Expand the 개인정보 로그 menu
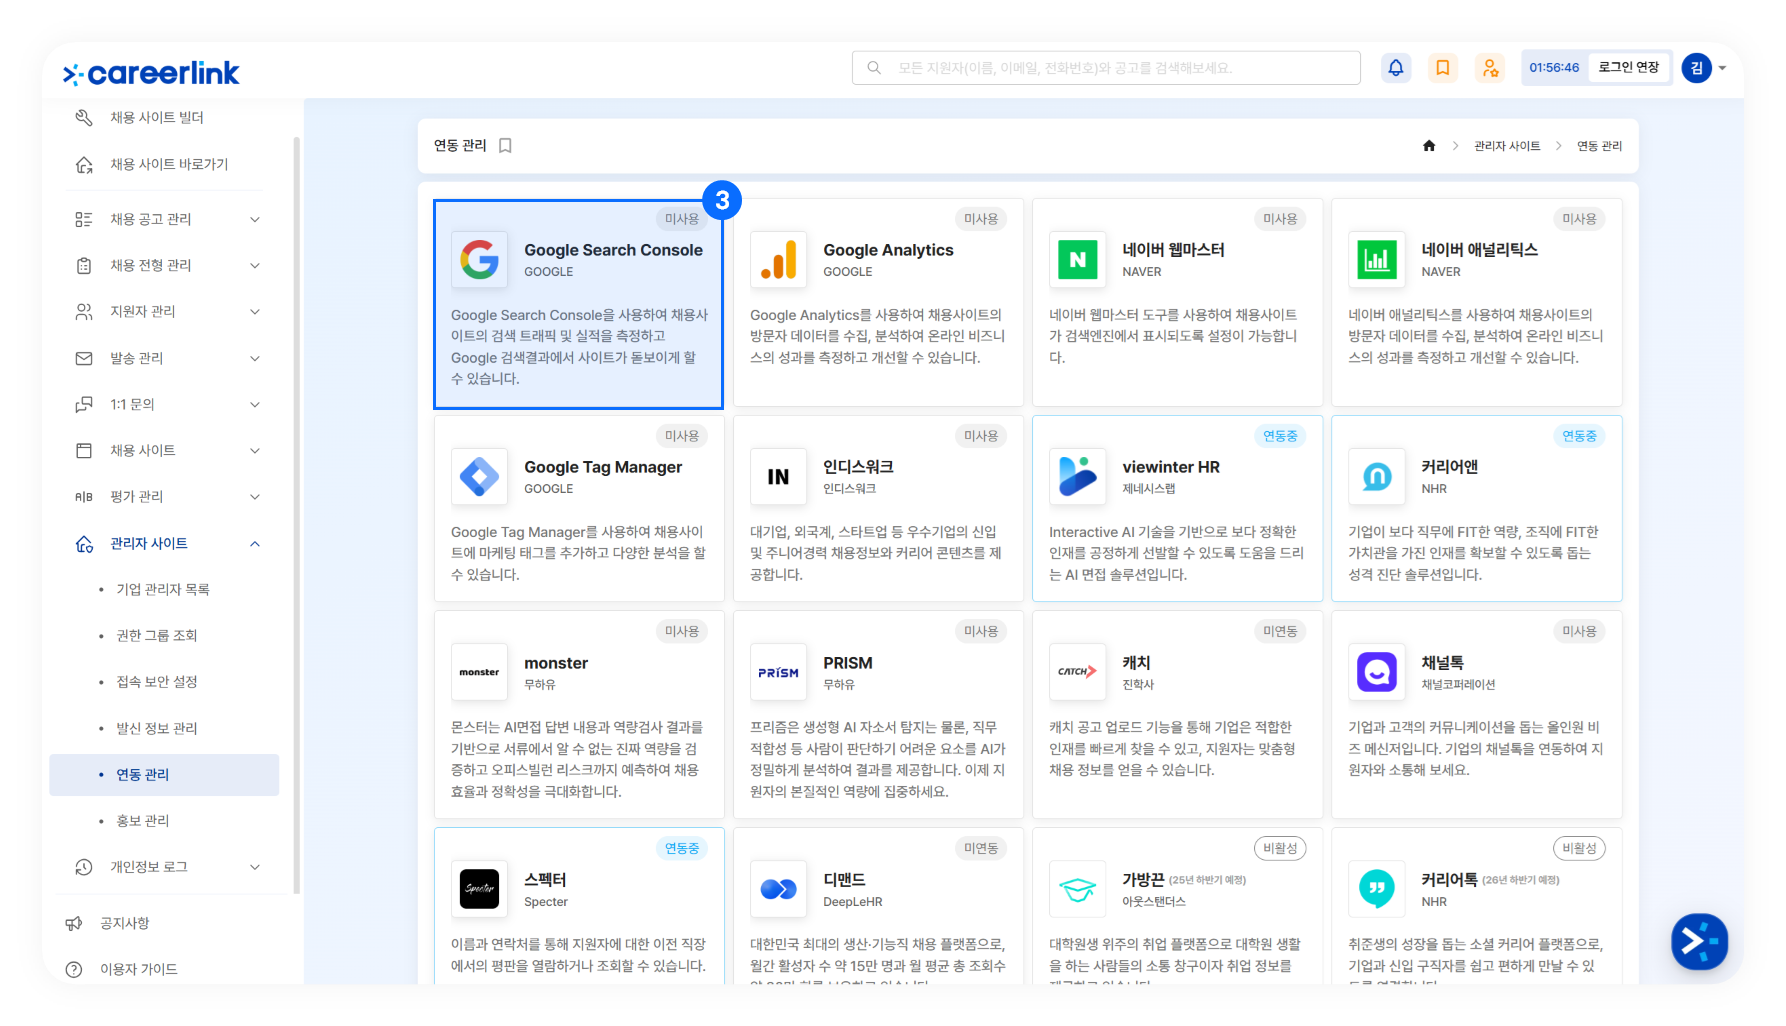The image size is (1786, 1026). click(x=255, y=867)
